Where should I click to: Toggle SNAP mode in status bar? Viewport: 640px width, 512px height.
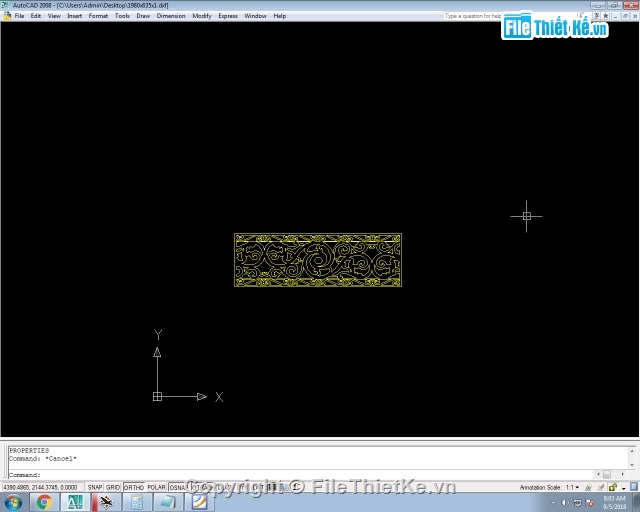click(95, 487)
